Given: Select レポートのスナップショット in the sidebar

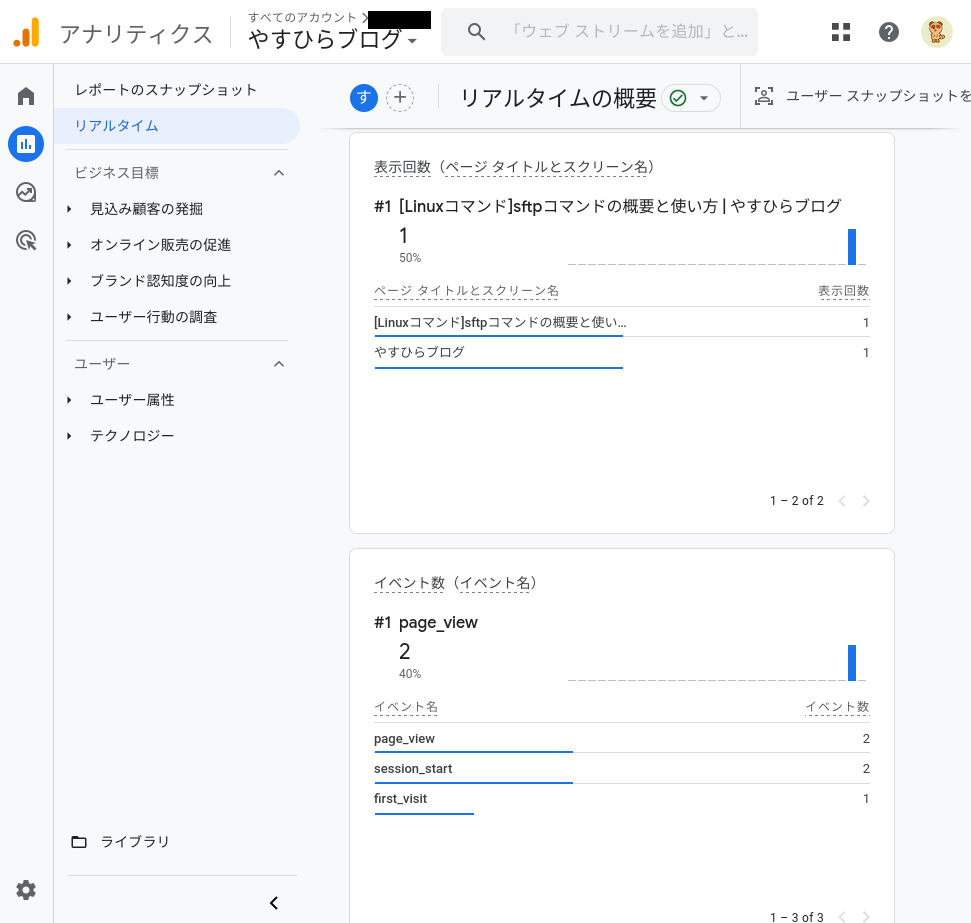Looking at the screenshot, I should click(166, 90).
